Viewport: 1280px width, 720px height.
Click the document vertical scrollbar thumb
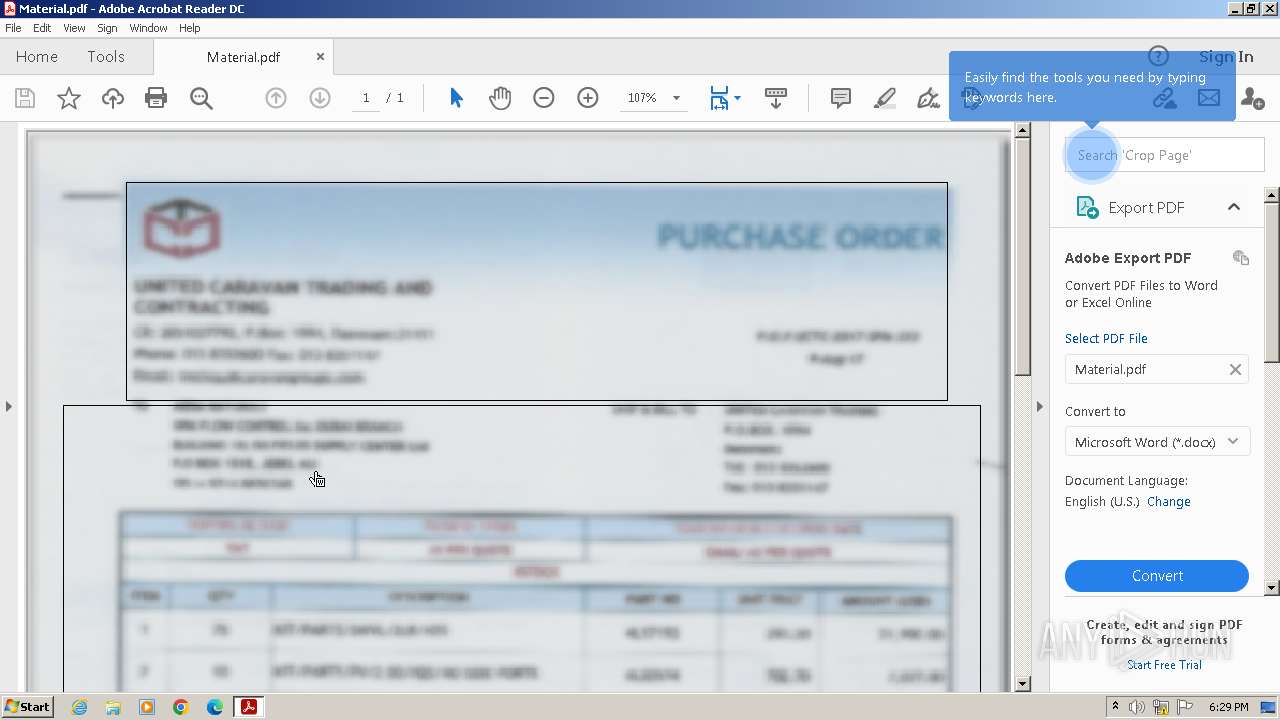[1022, 258]
